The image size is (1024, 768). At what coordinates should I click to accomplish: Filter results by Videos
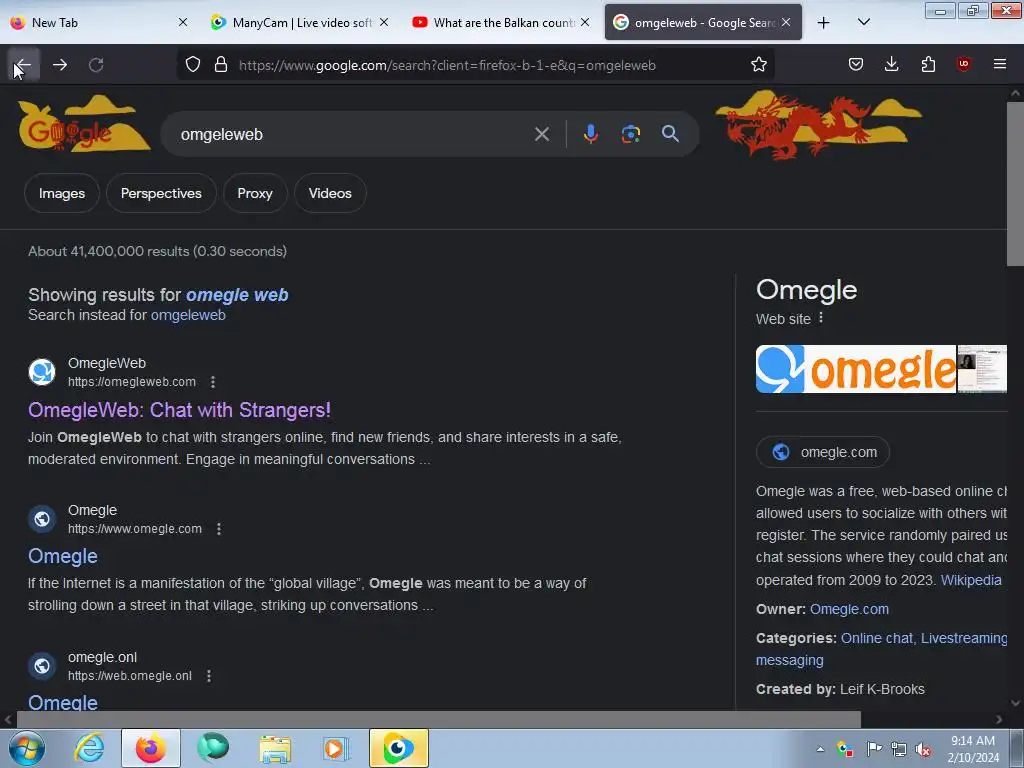coord(330,193)
